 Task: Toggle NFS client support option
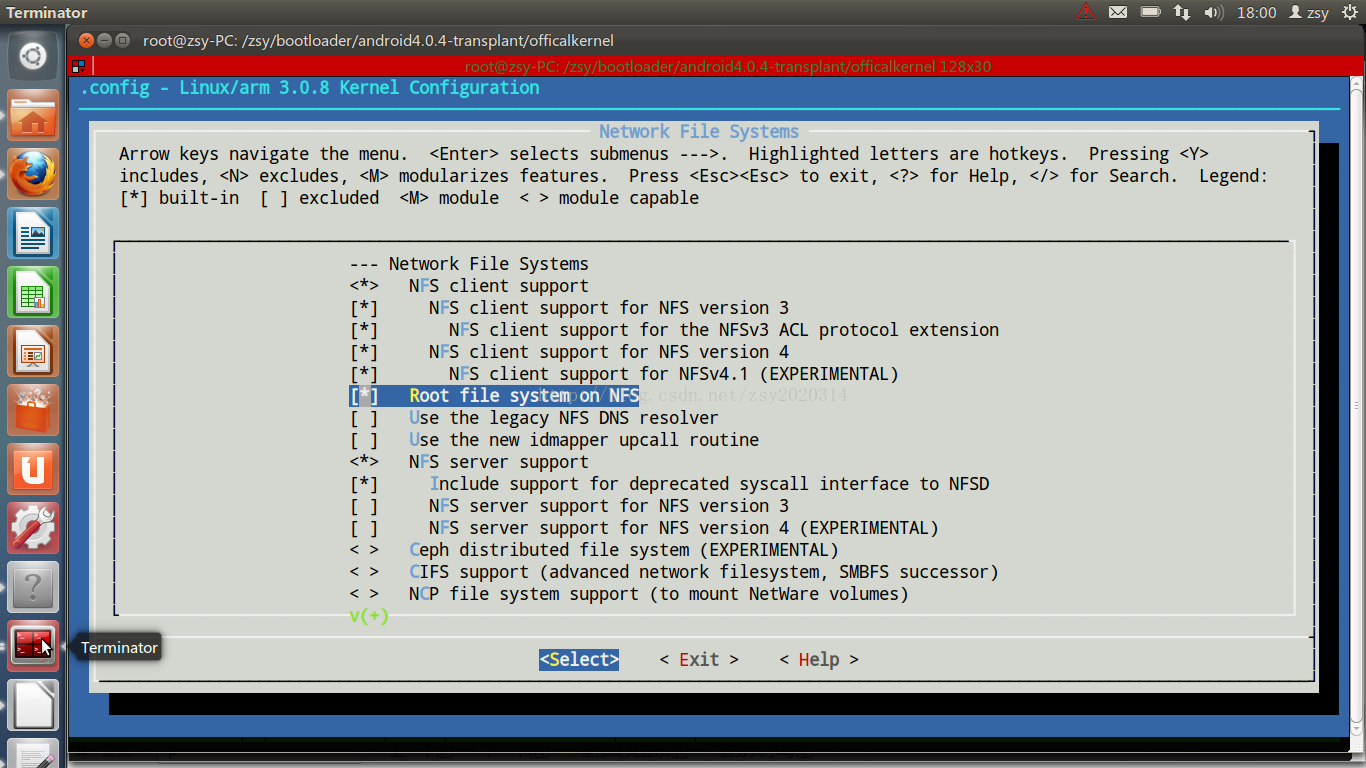[x=469, y=286]
